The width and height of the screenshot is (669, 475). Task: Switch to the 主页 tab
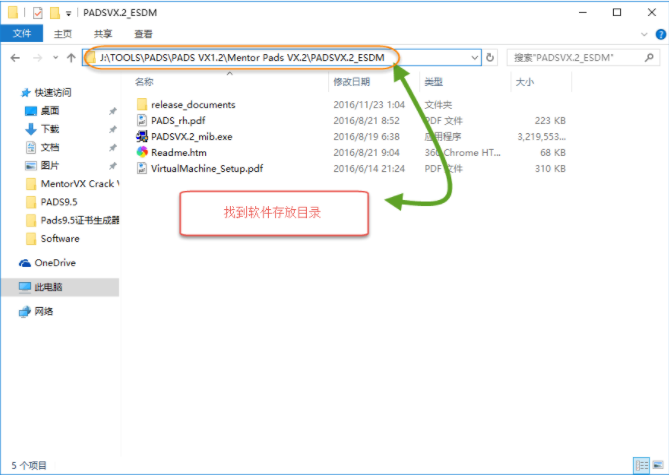click(63, 34)
